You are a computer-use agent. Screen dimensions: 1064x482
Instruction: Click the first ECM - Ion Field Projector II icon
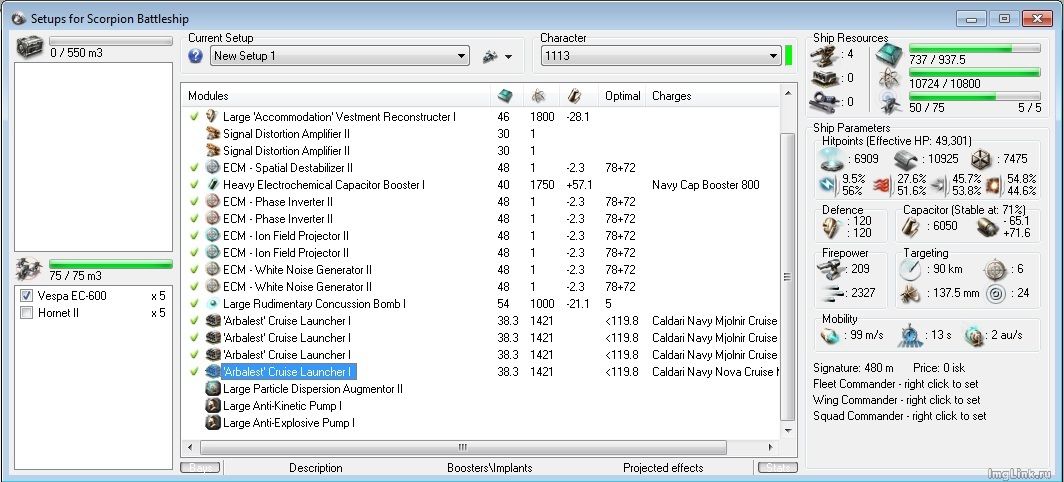click(212, 236)
